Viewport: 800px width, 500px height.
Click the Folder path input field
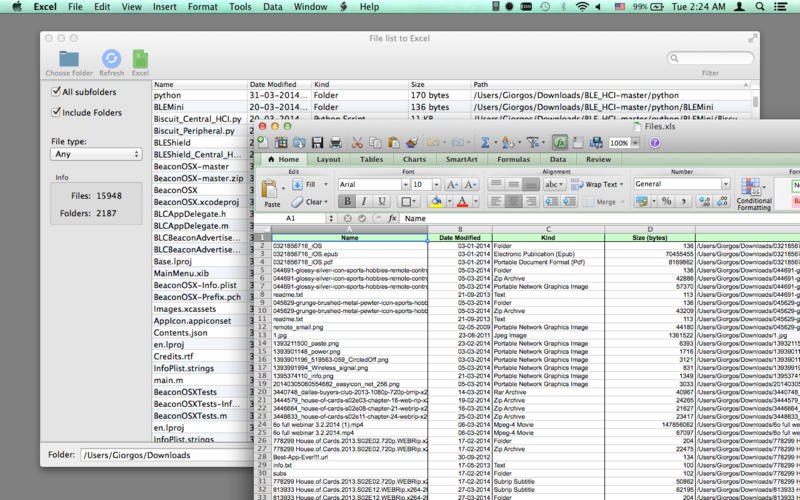pos(167,455)
